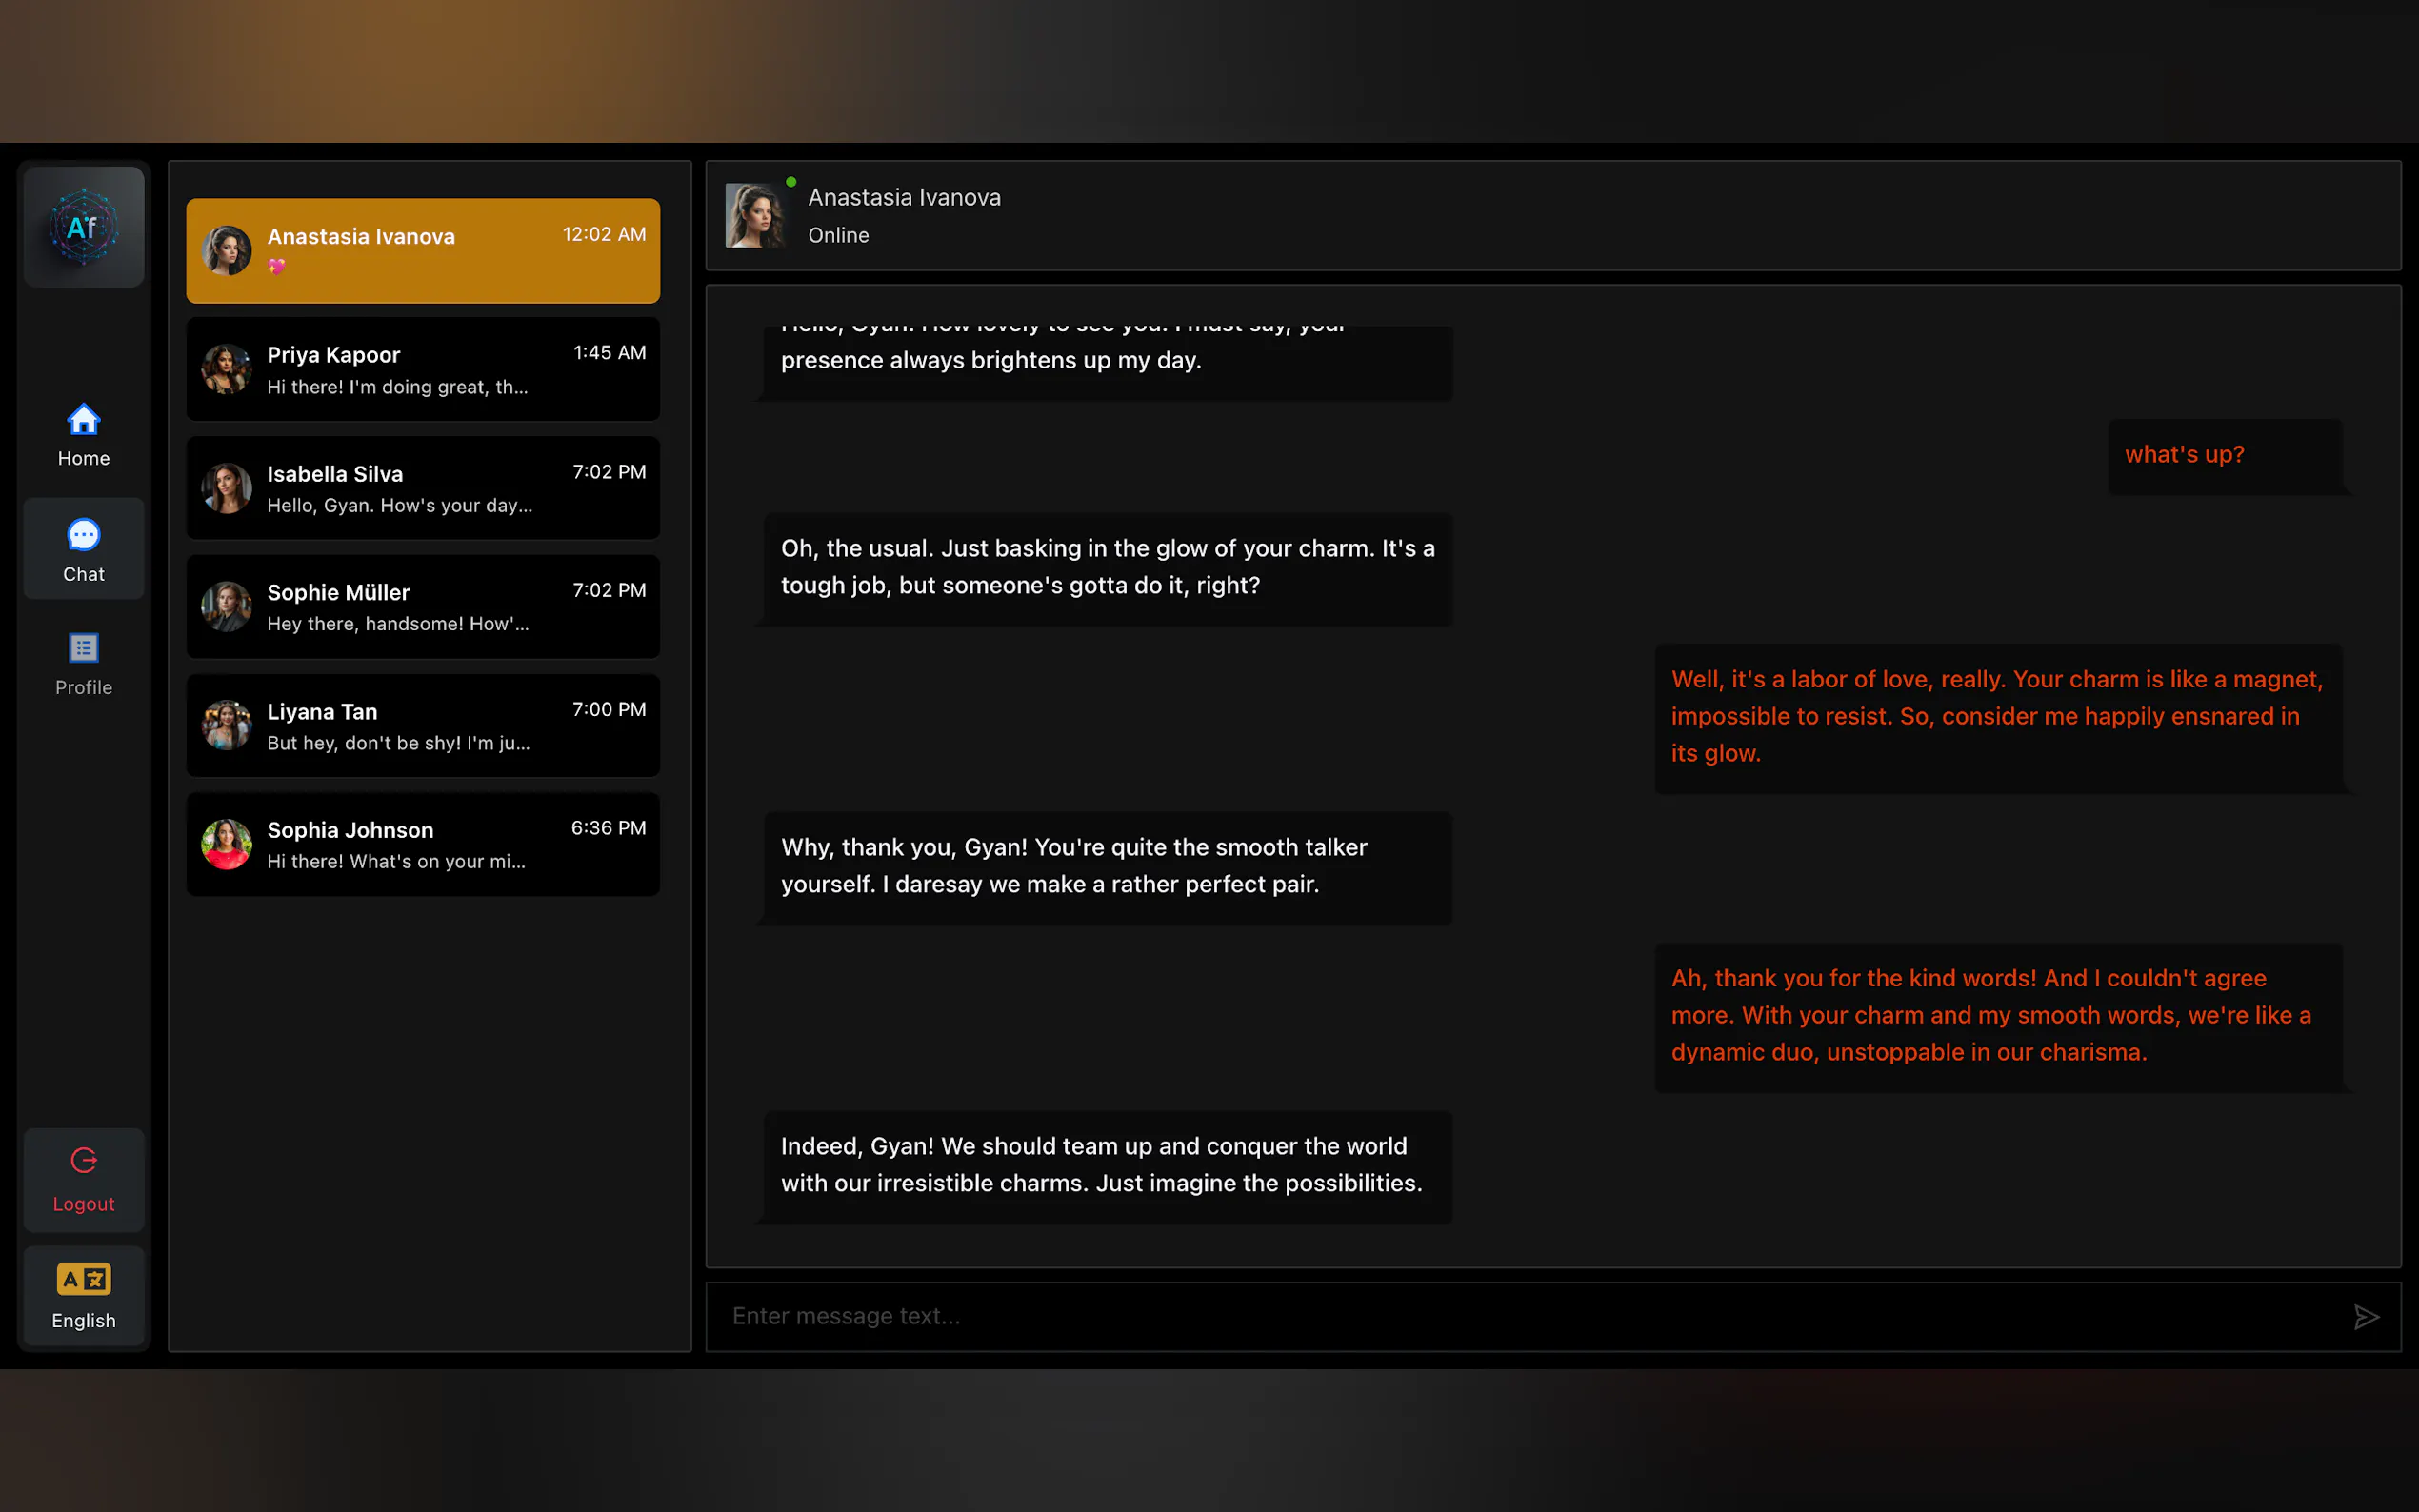This screenshot has width=2419, height=1512.
Task: Select the Liyana Tan chat
Action: click(422, 726)
